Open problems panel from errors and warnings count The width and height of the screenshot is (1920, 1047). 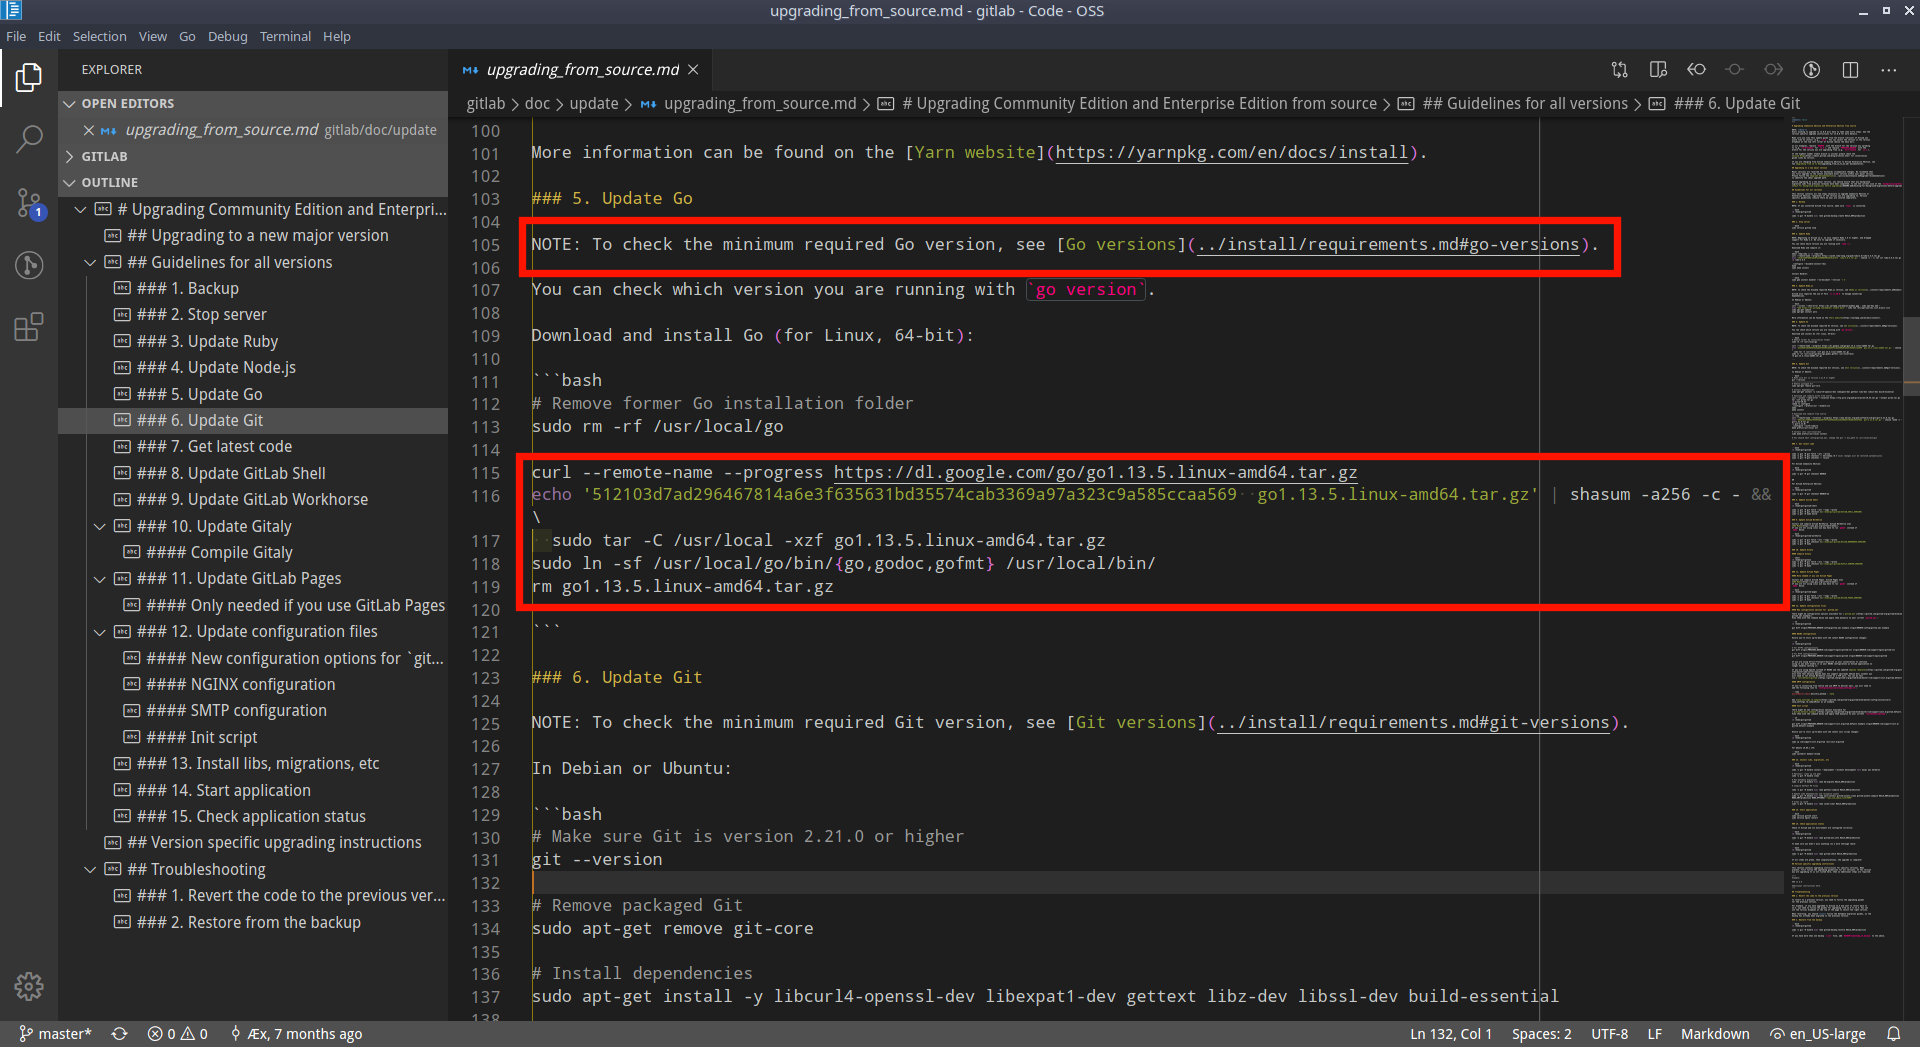tap(178, 1034)
